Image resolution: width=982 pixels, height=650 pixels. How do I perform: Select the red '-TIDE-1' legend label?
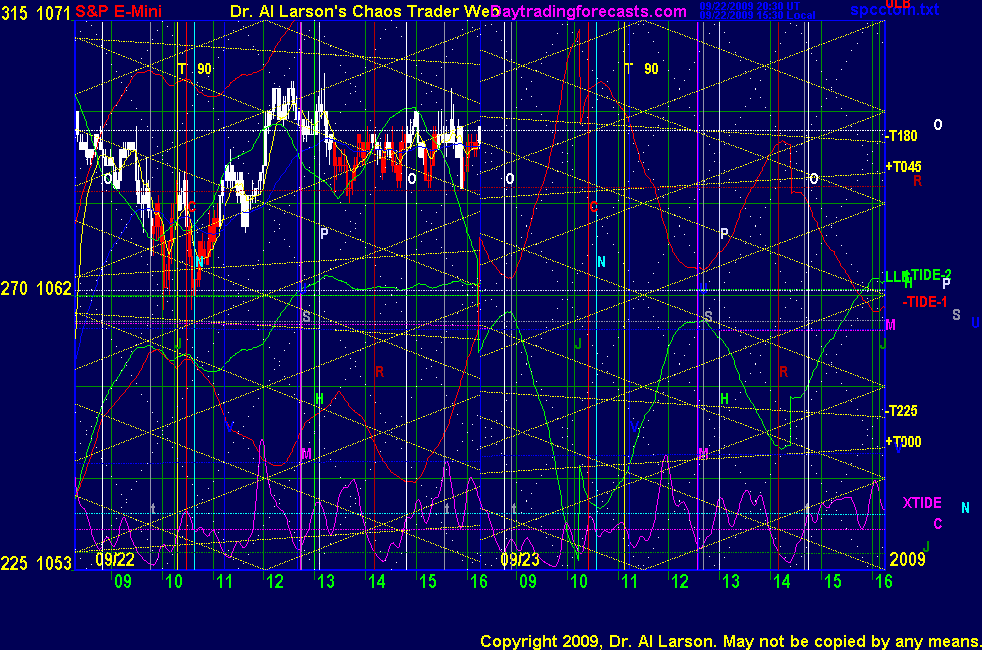pos(925,302)
